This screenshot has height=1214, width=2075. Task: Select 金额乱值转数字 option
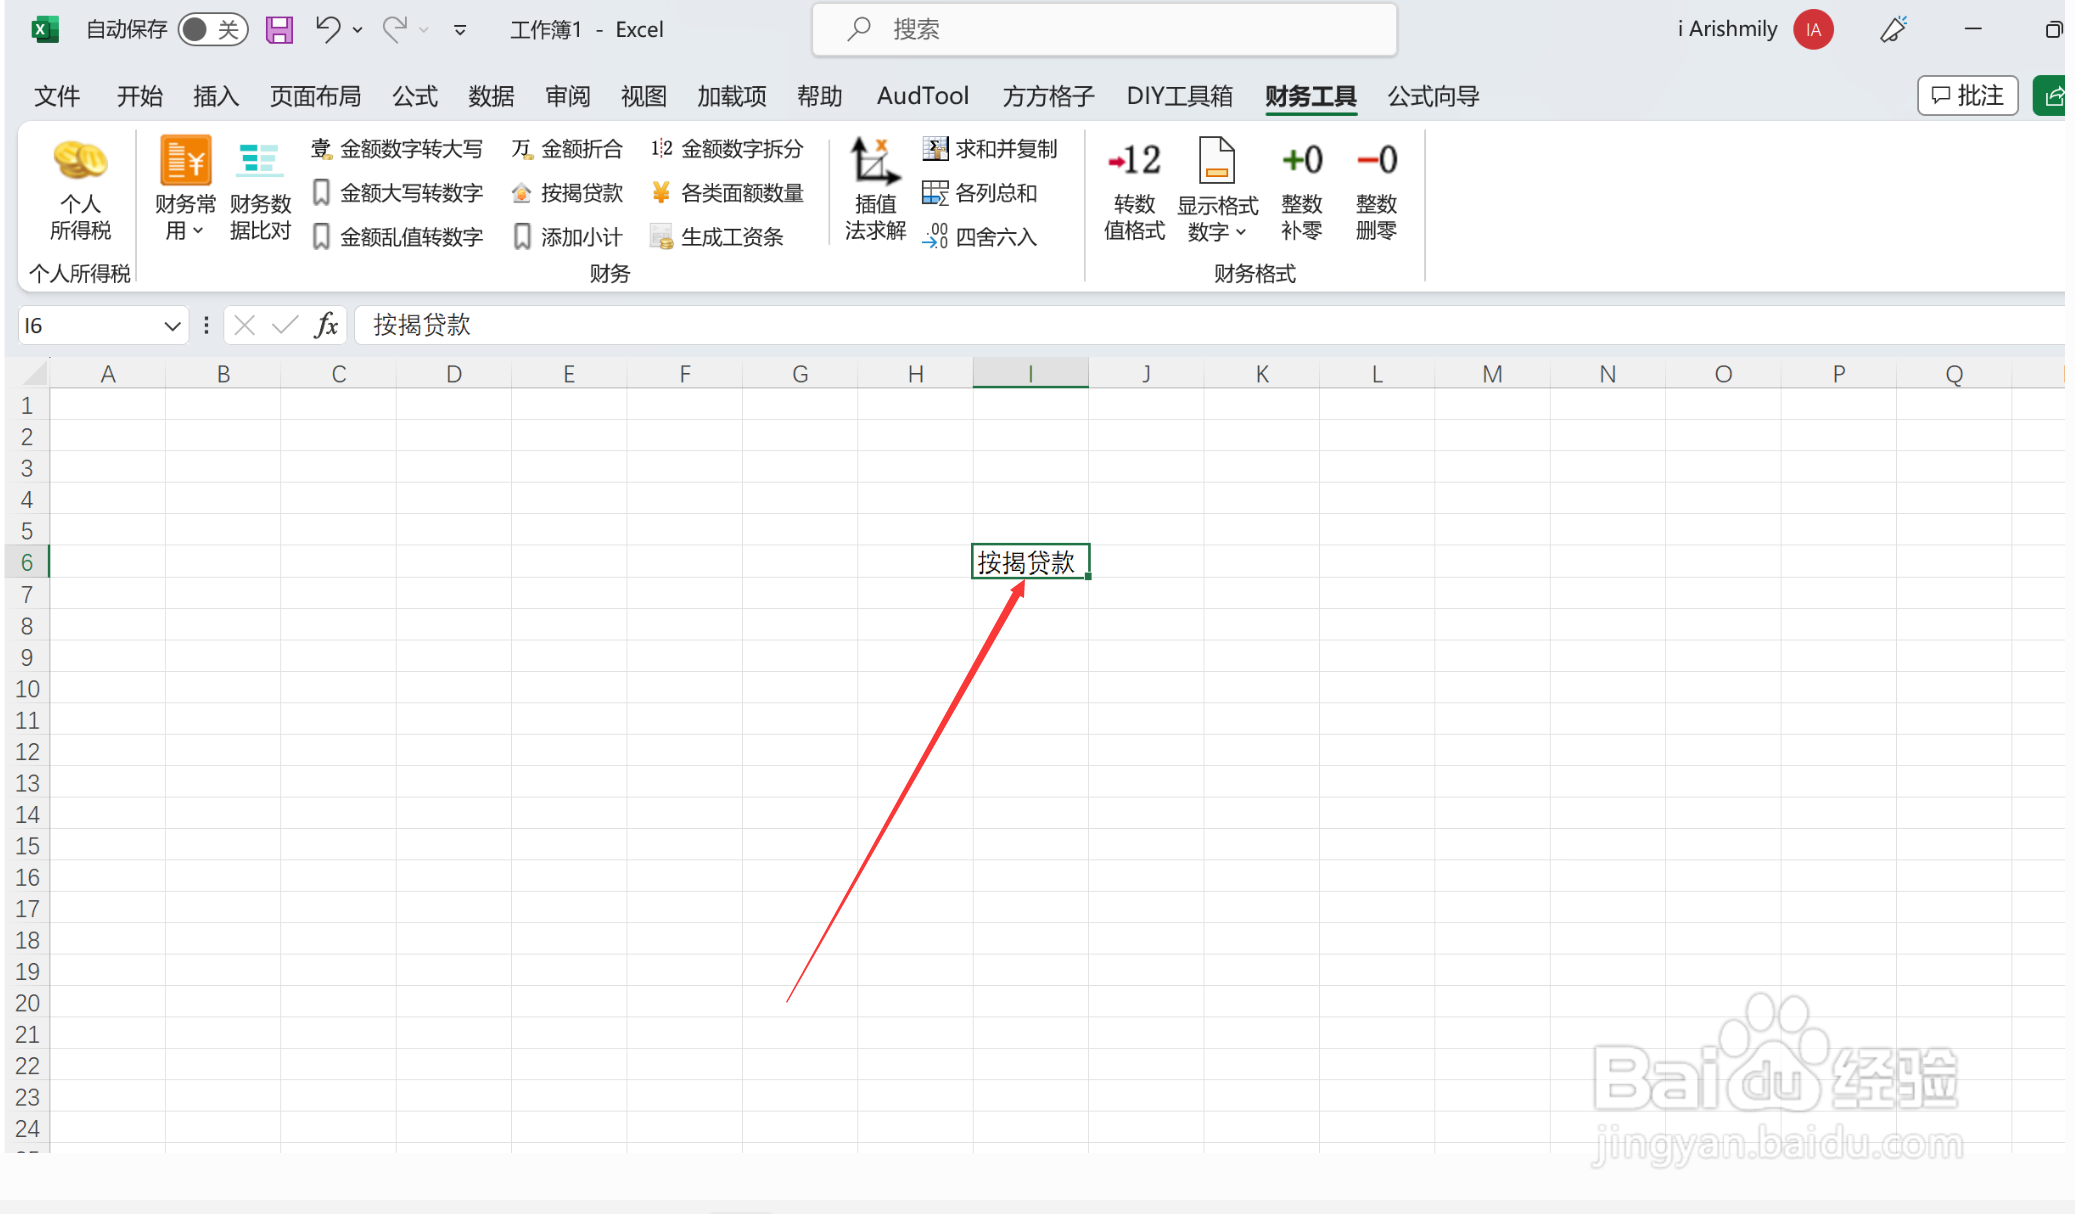397,237
